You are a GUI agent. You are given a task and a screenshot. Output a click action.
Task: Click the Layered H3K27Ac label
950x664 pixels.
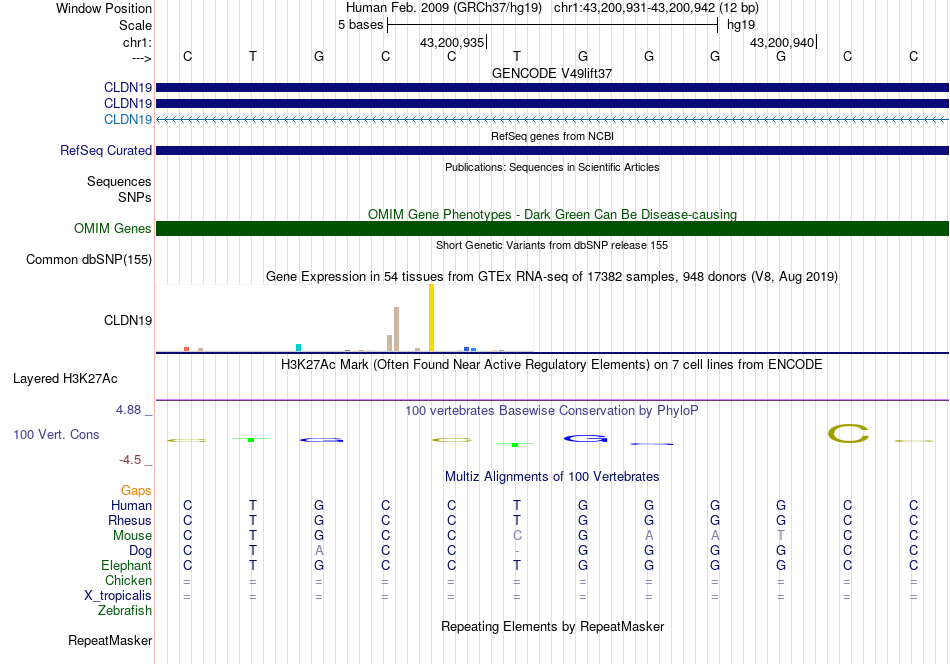(65, 379)
